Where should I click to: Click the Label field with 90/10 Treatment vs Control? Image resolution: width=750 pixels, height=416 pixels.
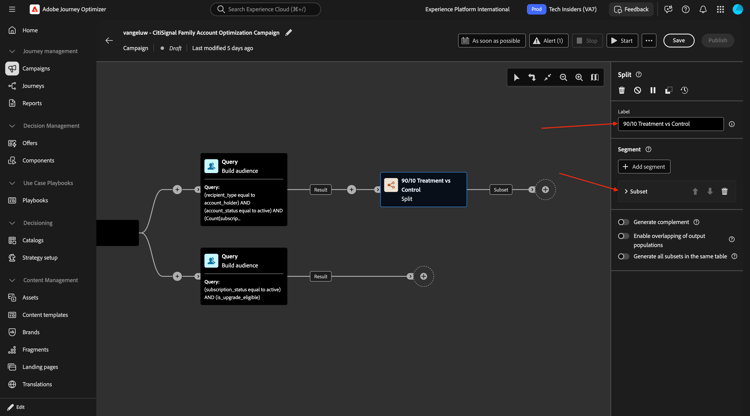[671, 124]
